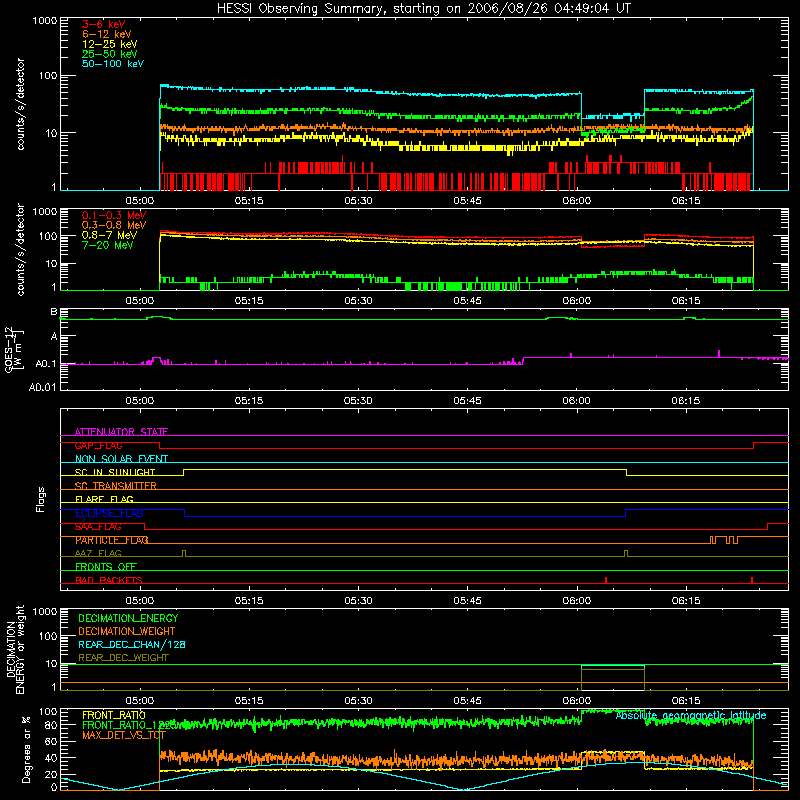800x800 pixels.
Task: Select the 3-6 keV legend label
Action: tap(104, 24)
